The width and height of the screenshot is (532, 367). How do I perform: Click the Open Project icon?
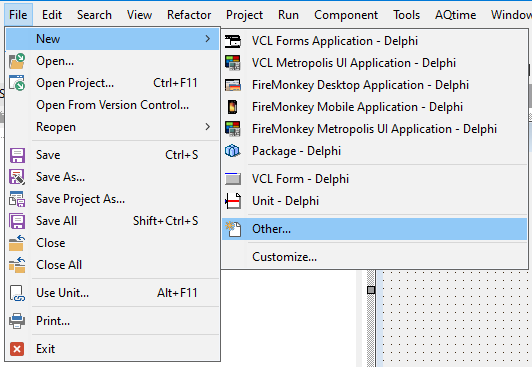[17, 83]
